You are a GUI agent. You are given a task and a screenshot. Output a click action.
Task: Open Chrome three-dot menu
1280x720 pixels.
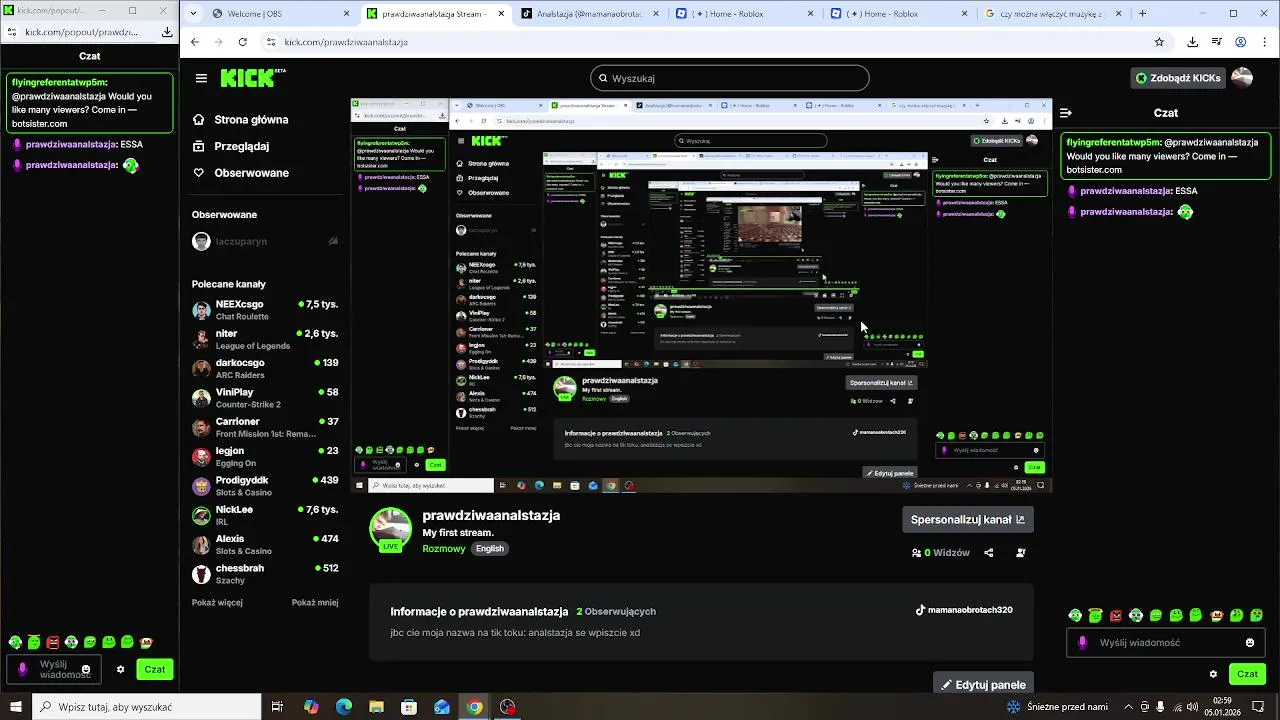click(1265, 42)
